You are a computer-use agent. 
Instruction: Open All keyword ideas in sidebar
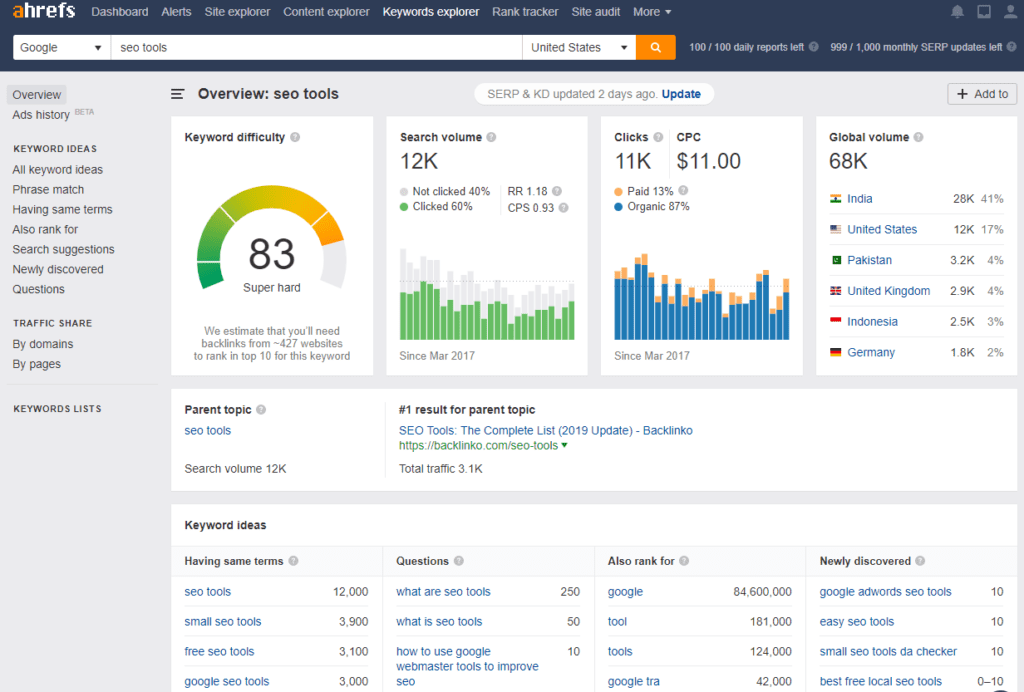point(57,170)
